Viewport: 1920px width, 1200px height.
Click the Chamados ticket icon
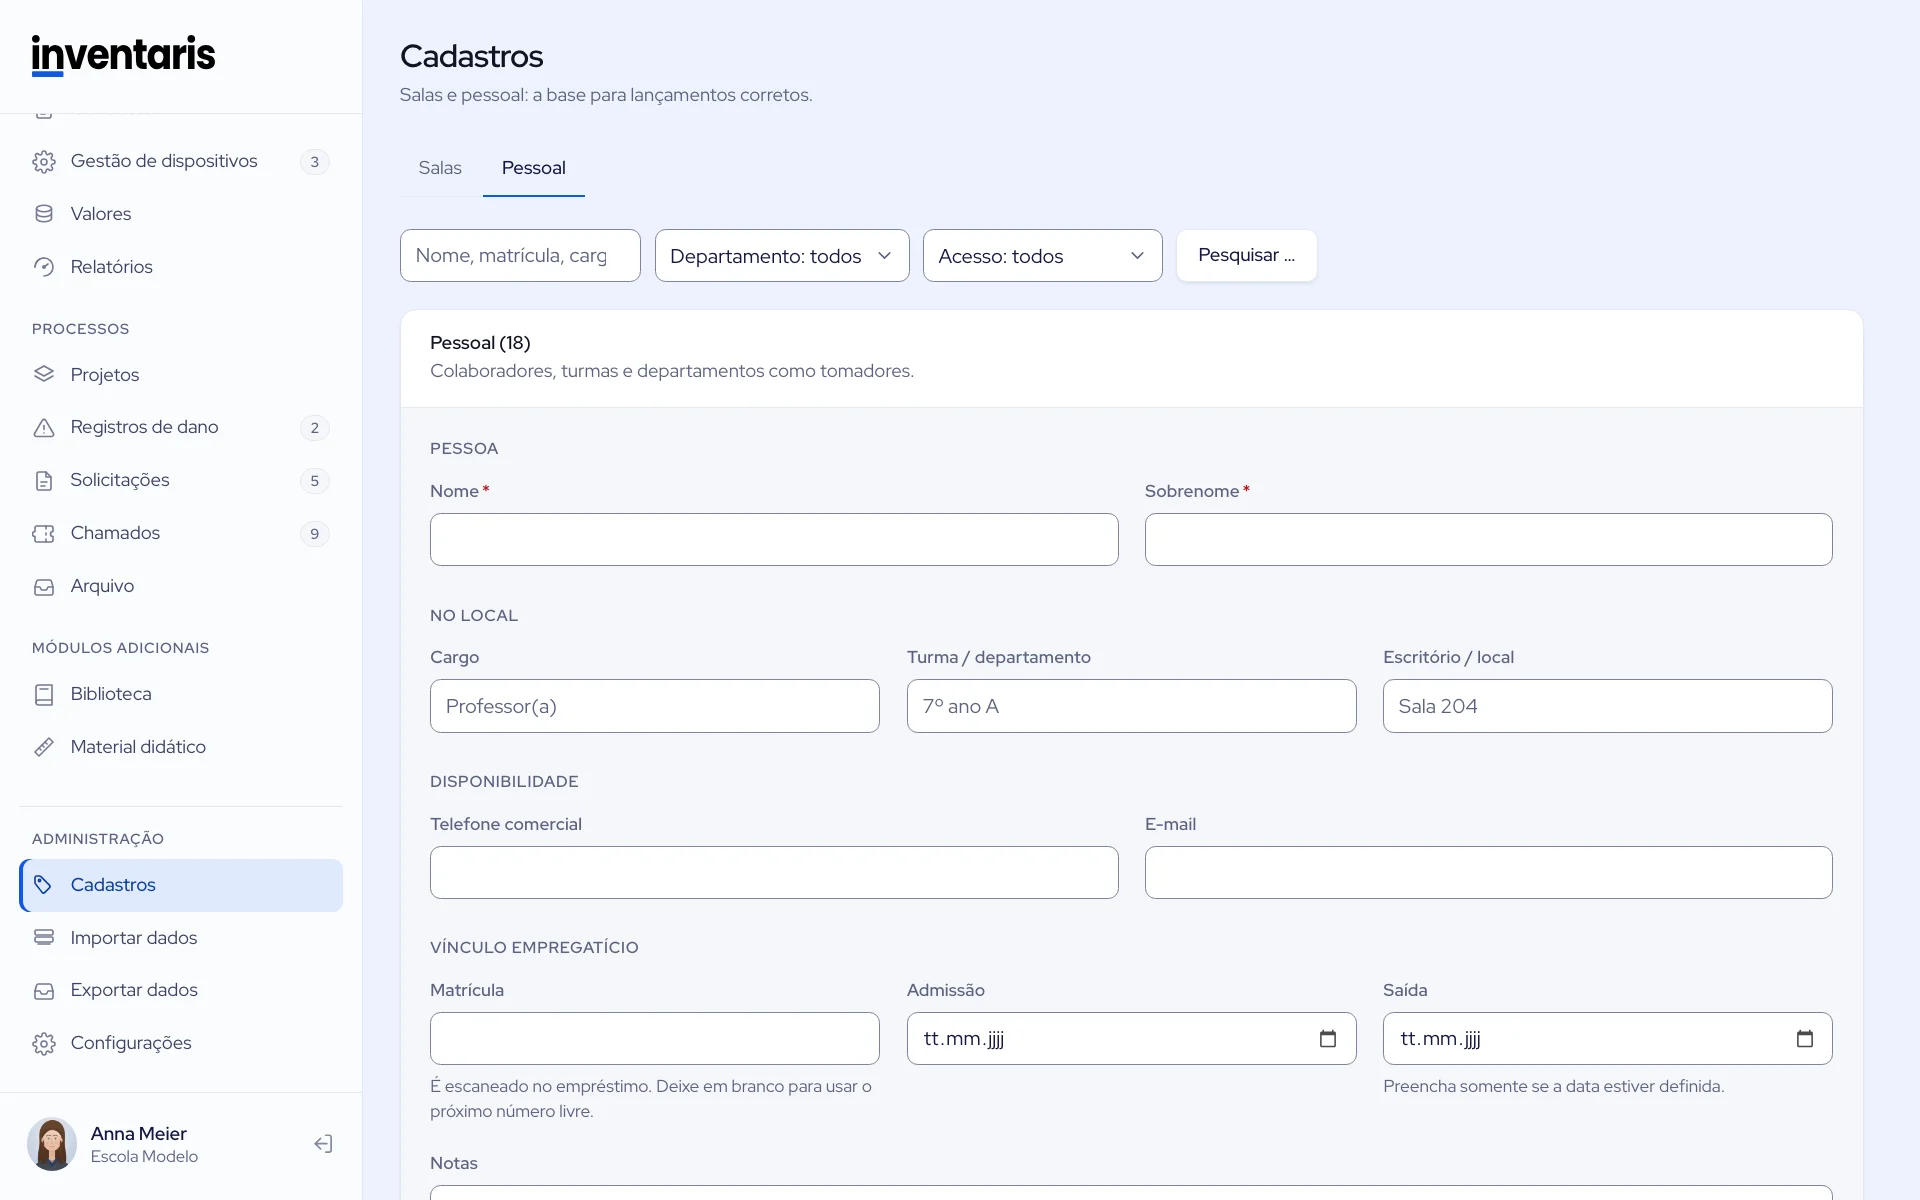(44, 534)
